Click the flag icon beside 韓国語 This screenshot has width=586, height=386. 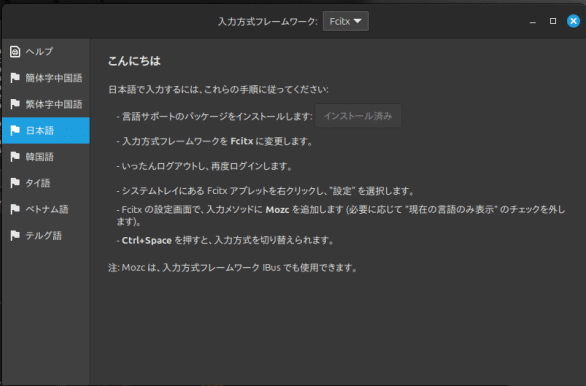point(15,157)
